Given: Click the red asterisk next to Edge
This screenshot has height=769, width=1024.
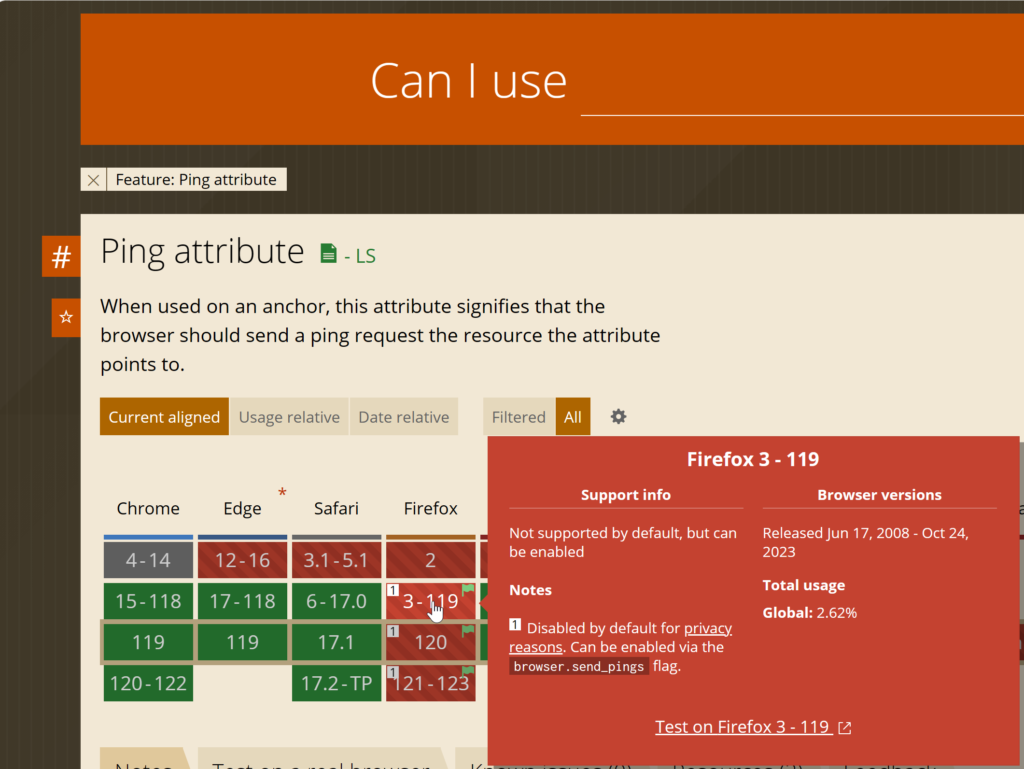Looking at the screenshot, I should (x=282, y=492).
